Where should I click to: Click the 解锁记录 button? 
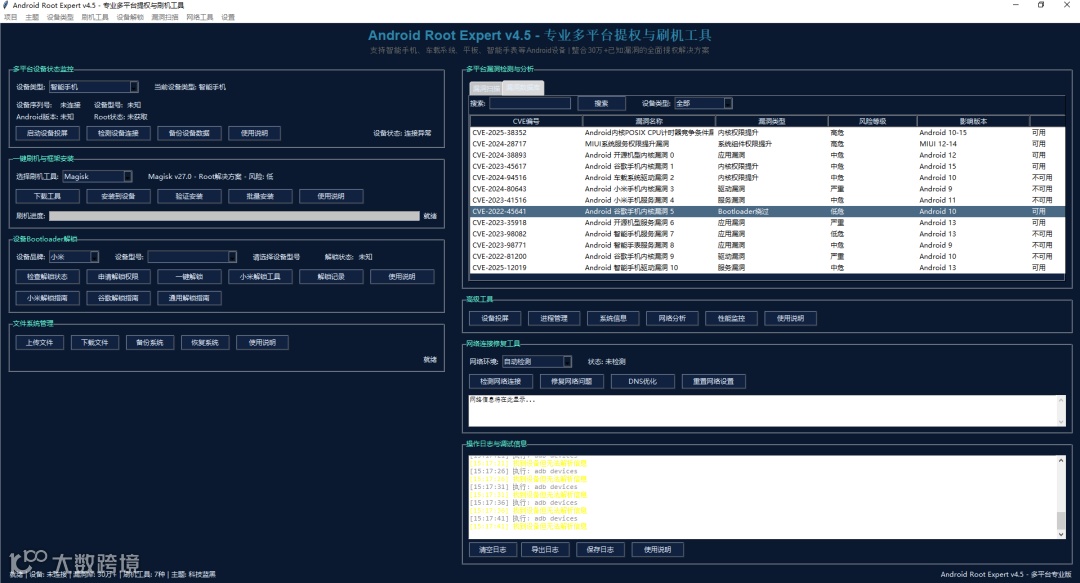click(x=331, y=277)
